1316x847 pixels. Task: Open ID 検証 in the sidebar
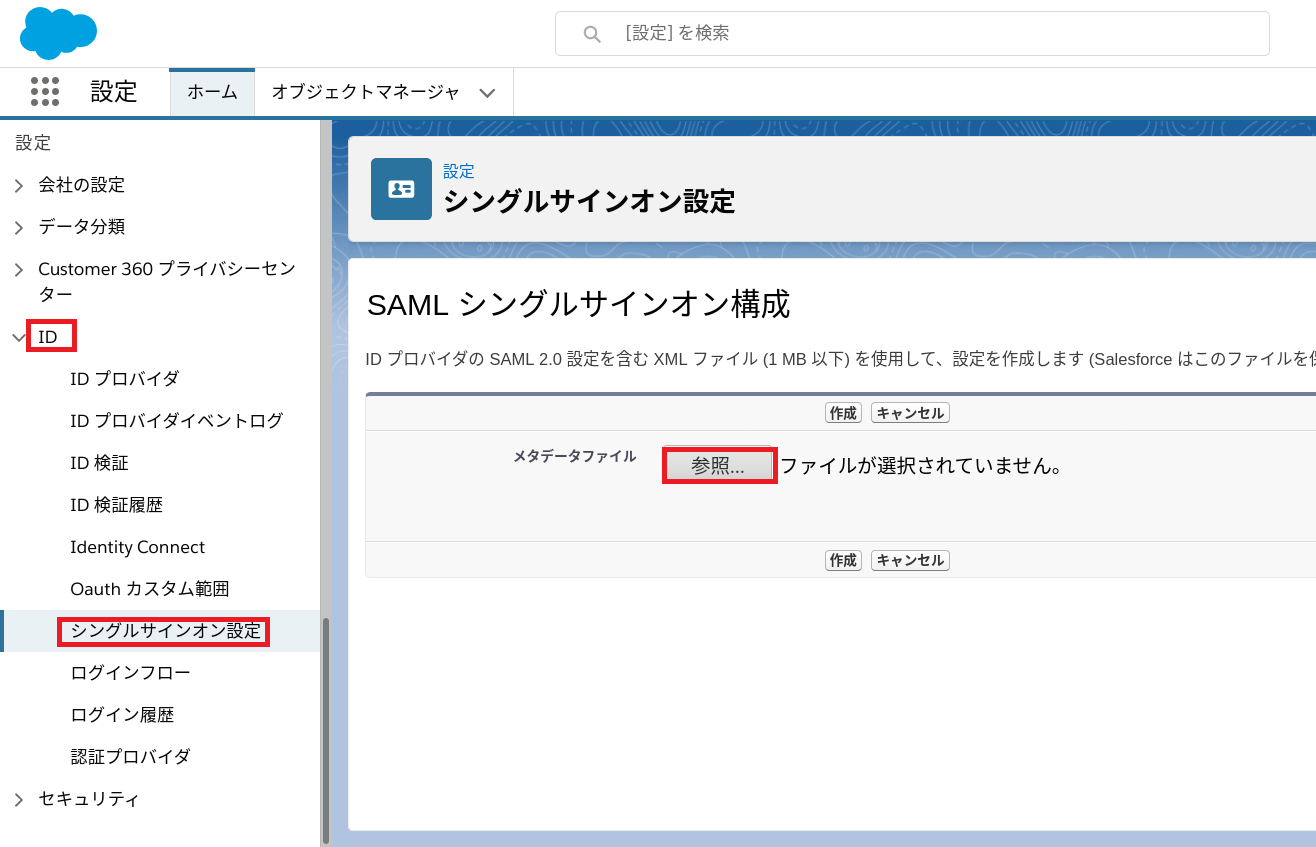click(99, 463)
